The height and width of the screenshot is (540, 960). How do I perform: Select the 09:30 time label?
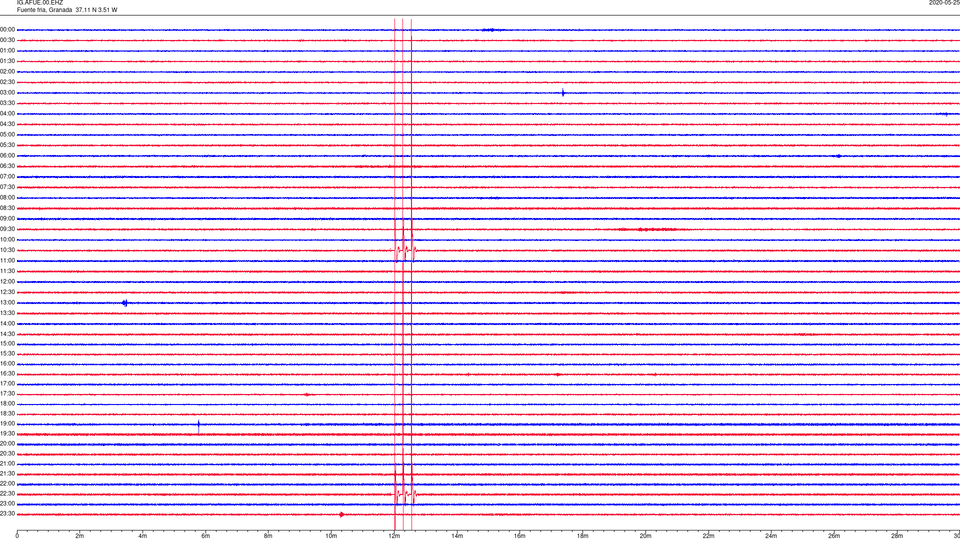(x=7, y=229)
